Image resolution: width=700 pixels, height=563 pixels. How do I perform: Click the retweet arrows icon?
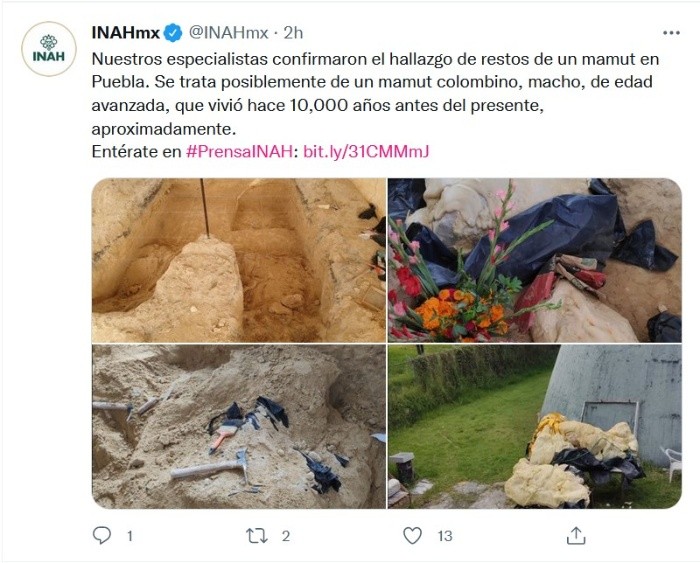pyautogui.click(x=257, y=535)
